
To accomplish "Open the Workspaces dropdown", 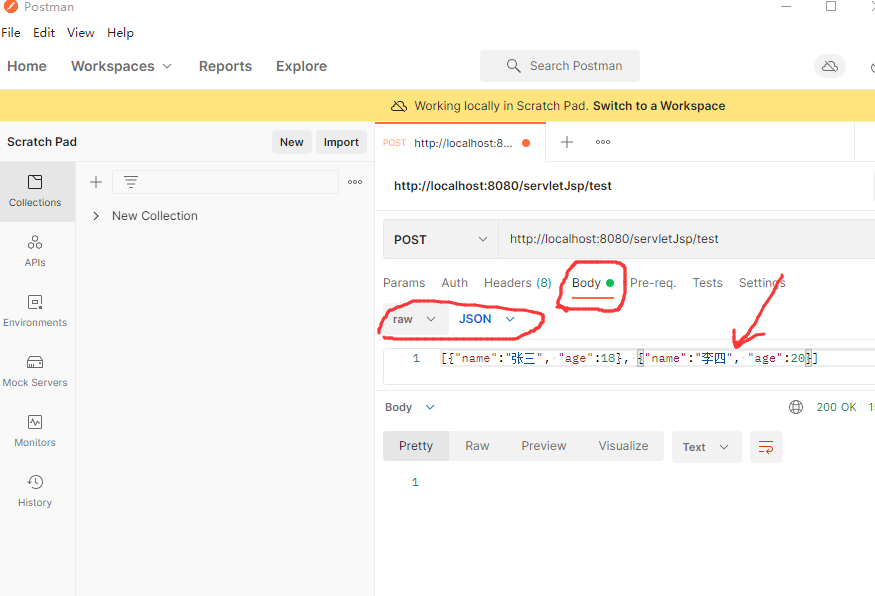I will [121, 66].
